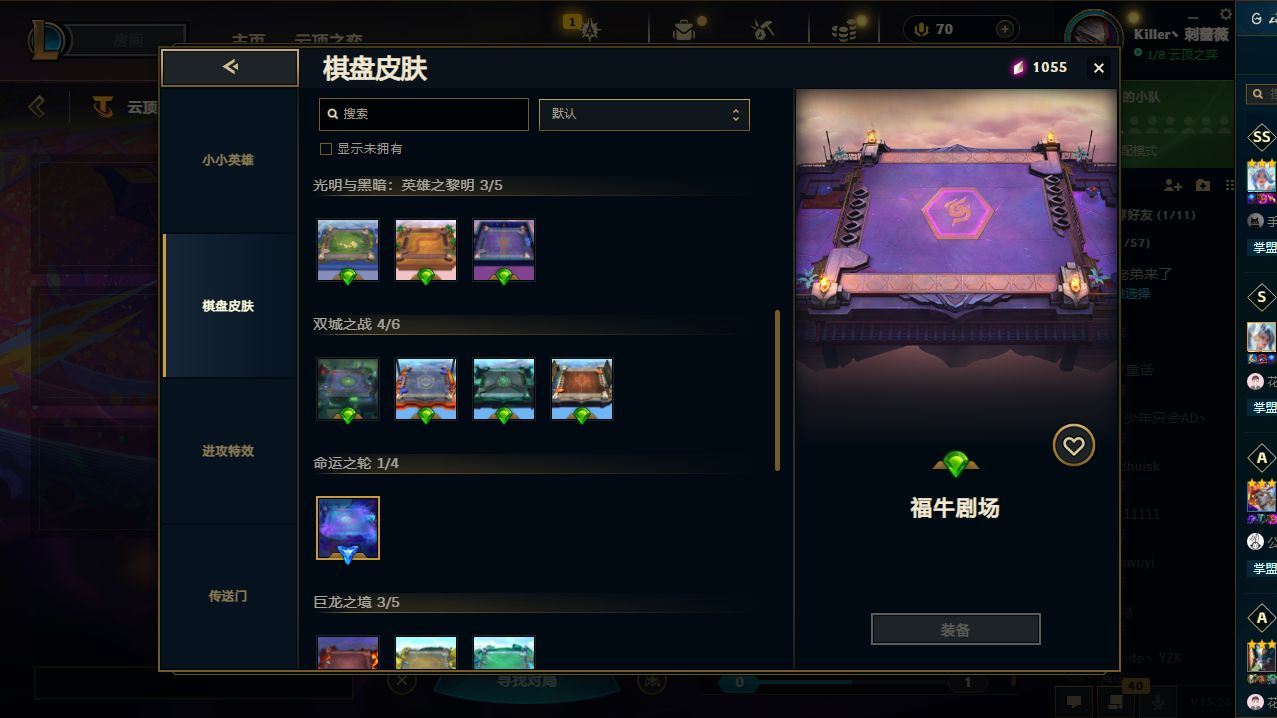The image size is (1277, 718).
Task: Click the loot bag icon in top bar
Action: (684, 30)
